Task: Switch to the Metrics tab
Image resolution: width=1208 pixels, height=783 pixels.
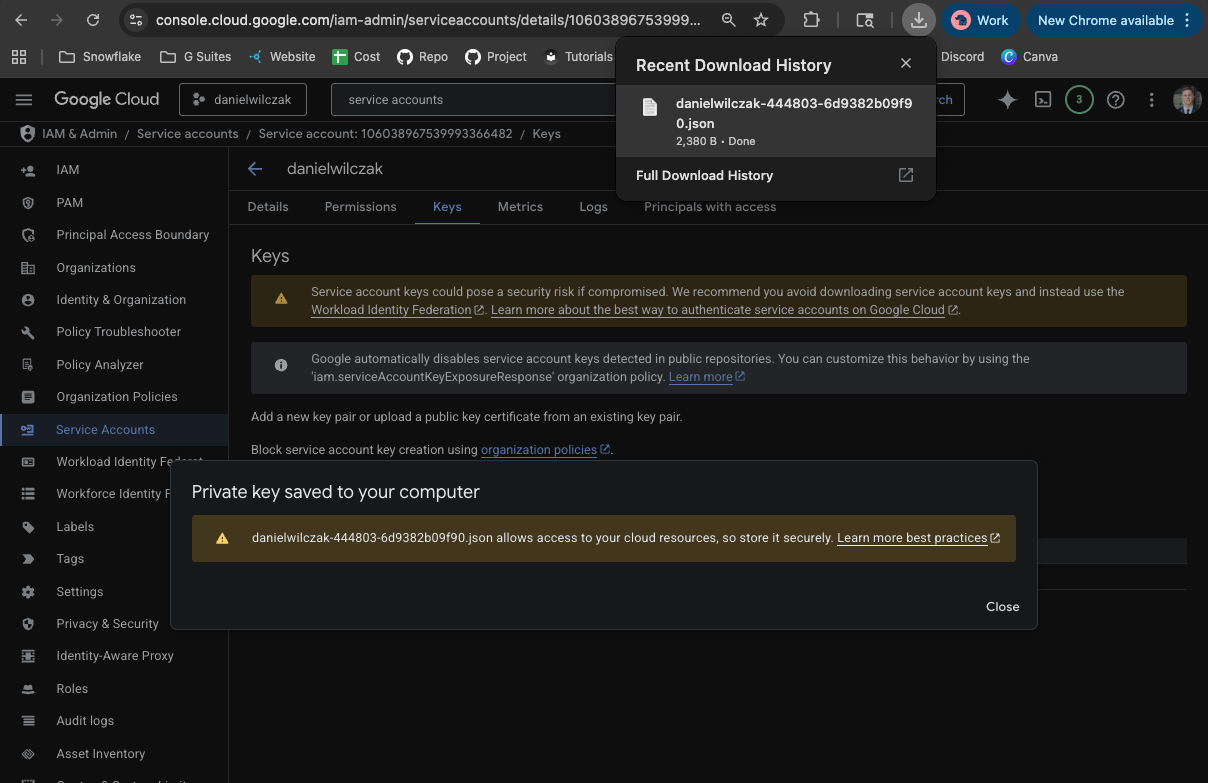Action: tap(520, 207)
